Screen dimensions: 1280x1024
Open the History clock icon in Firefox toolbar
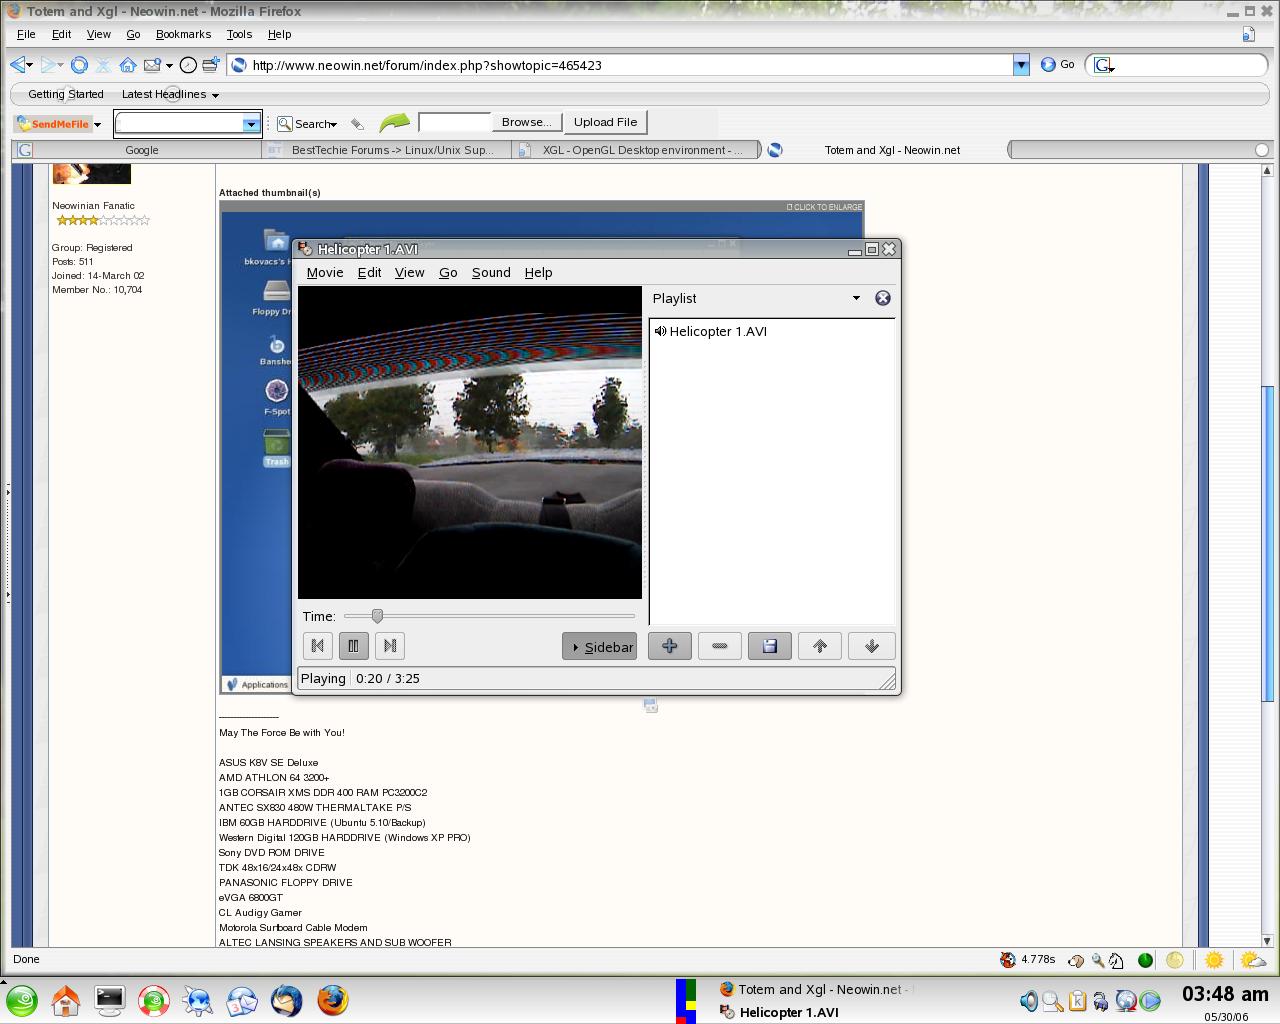coord(188,65)
